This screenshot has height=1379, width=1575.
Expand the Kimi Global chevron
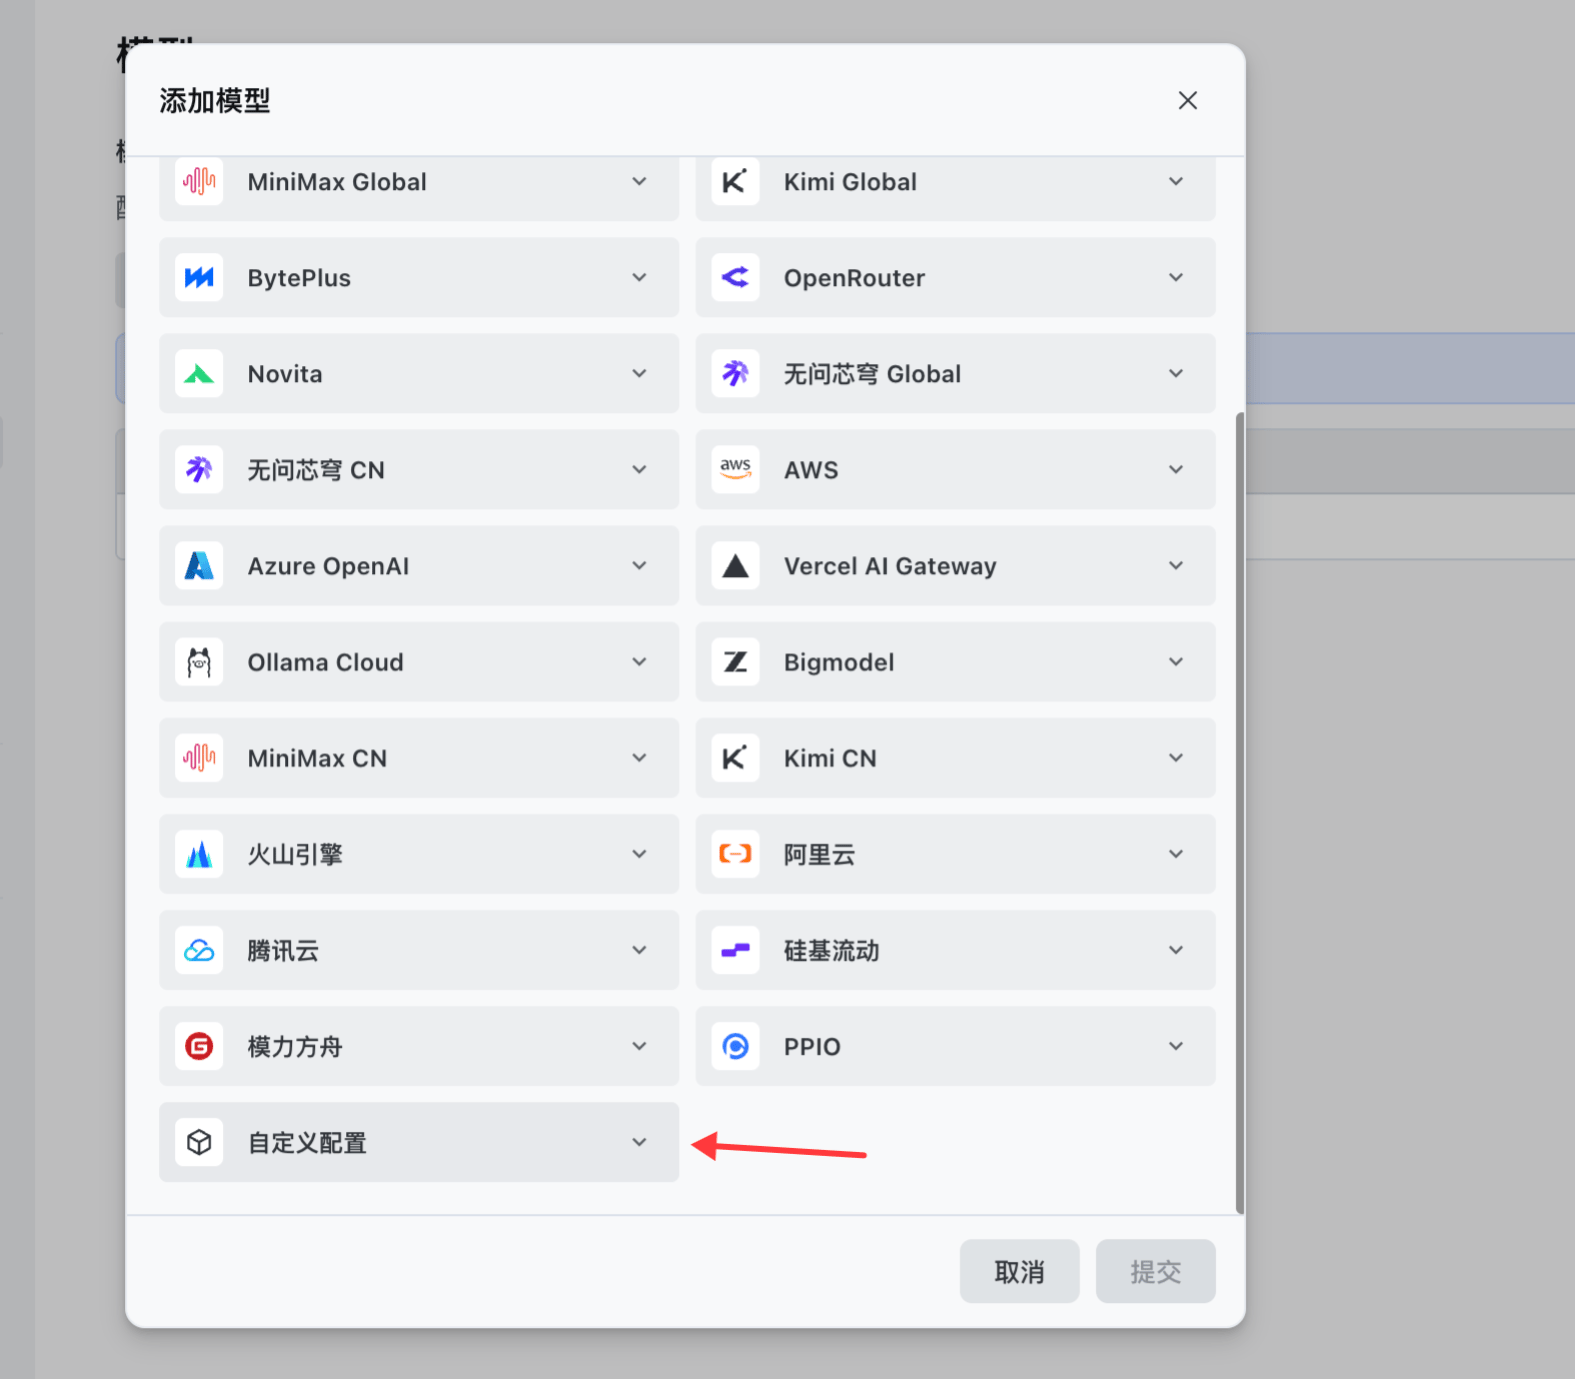(1176, 182)
